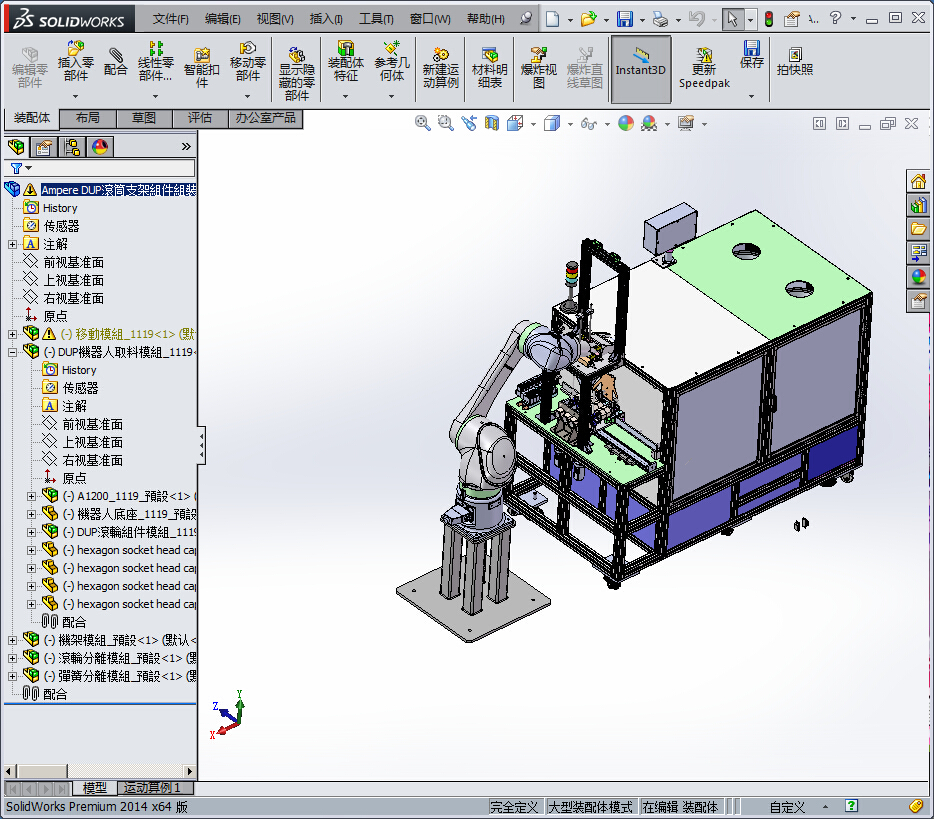Expand the manager pane tabs chevron (»)

click(186, 147)
